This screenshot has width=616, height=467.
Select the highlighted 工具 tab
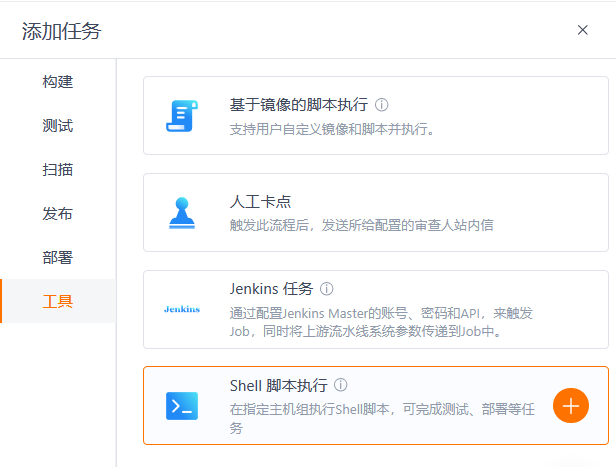click(x=58, y=301)
